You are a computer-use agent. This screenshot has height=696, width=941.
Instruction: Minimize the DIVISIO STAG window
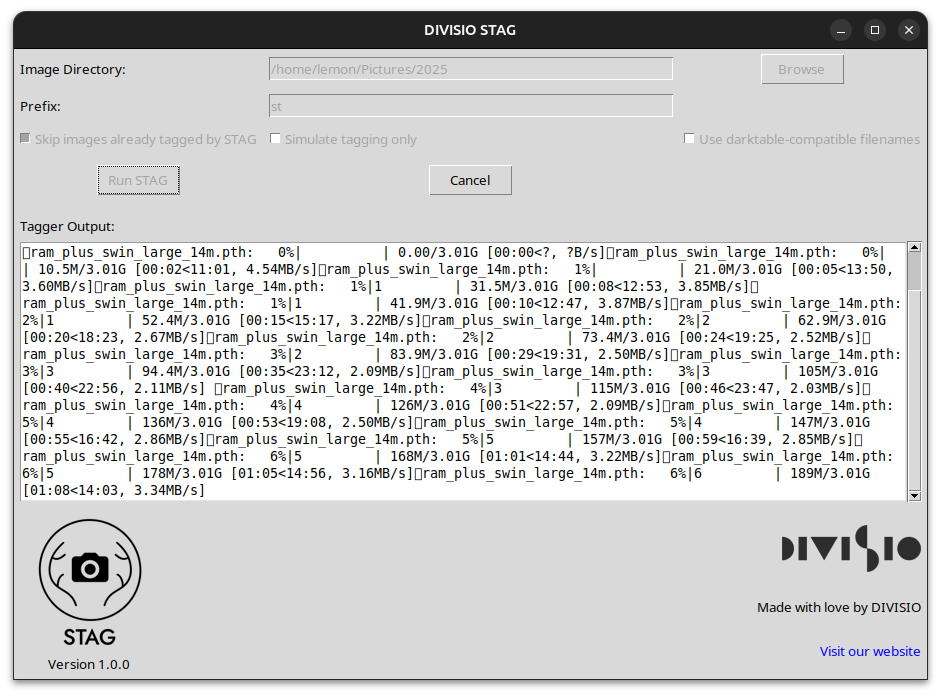tap(841, 30)
